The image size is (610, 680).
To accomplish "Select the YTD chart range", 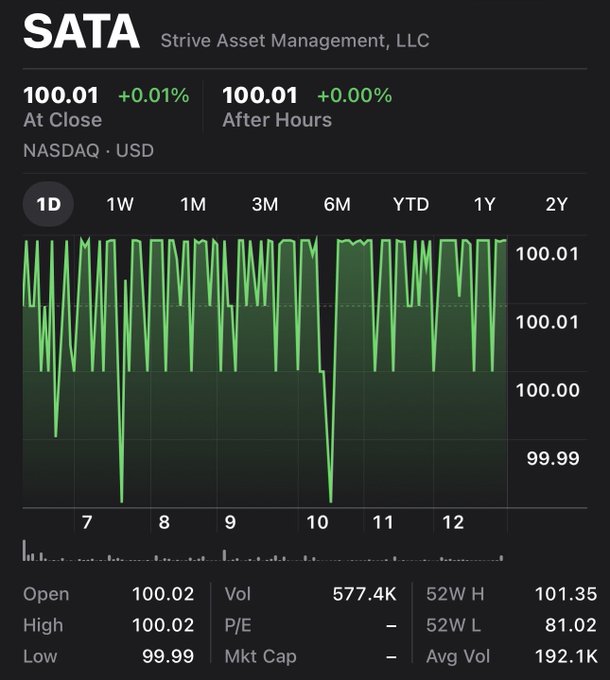I will (x=411, y=204).
